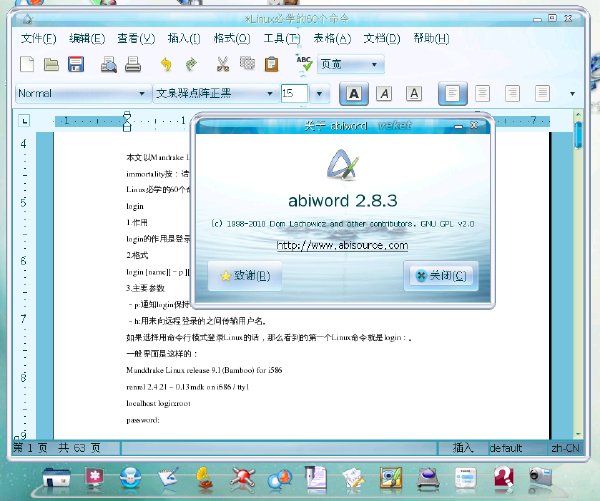Viewport: 600px width, 501px height.
Task: Open the 文泉驿点阵正黑 font dropdown
Action: [269, 93]
